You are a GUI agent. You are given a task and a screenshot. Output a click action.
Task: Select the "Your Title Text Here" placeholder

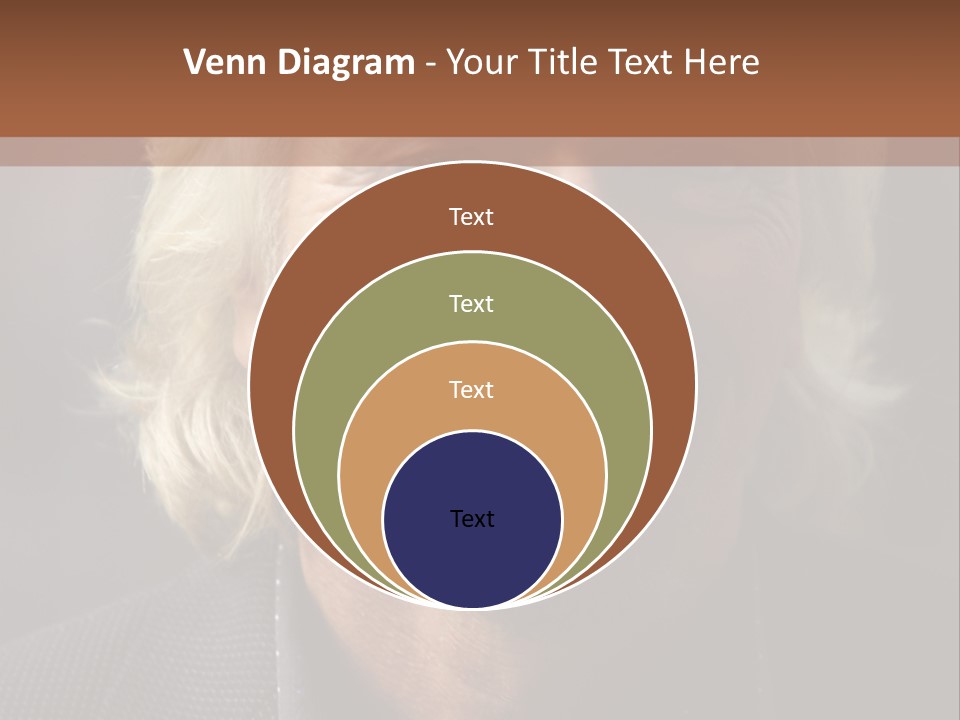click(x=601, y=63)
